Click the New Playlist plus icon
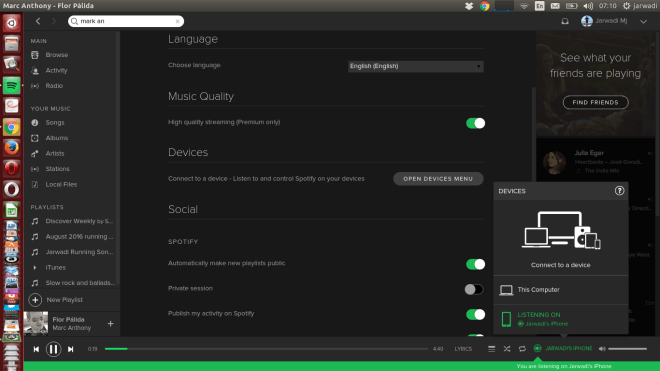 (x=35, y=300)
